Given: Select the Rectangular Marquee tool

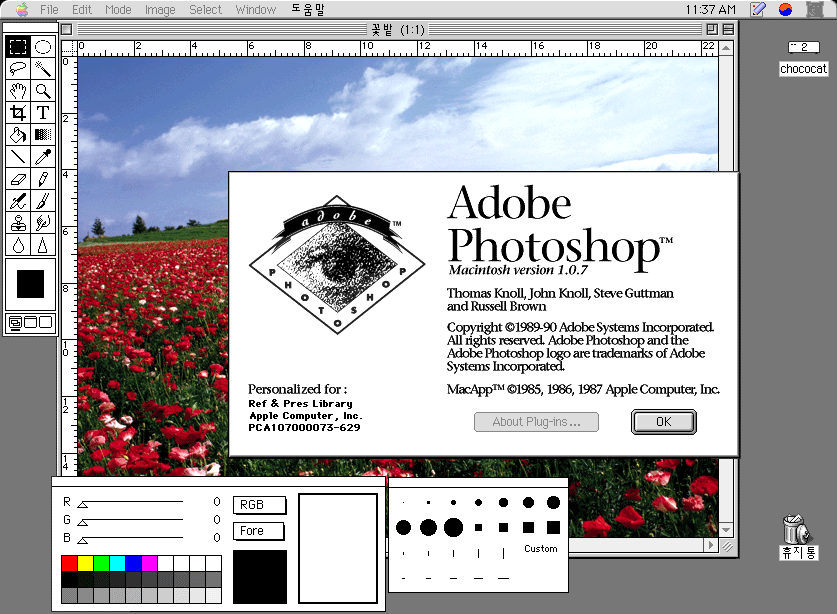Looking at the screenshot, I should 18,46.
